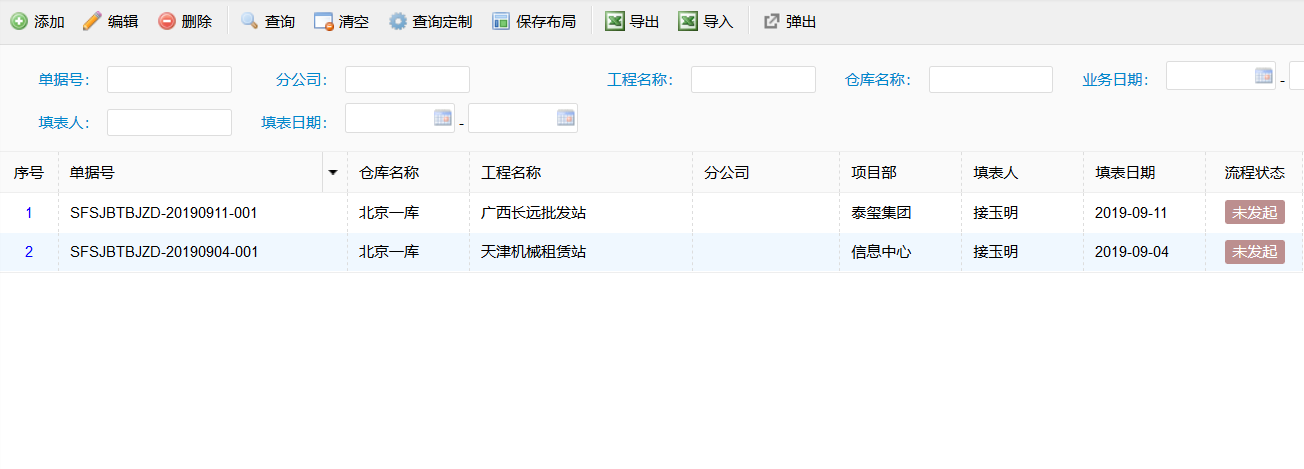The height and width of the screenshot is (469, 1304).
Task: Click the 导入 Excel icon
Action: (688, 21)
